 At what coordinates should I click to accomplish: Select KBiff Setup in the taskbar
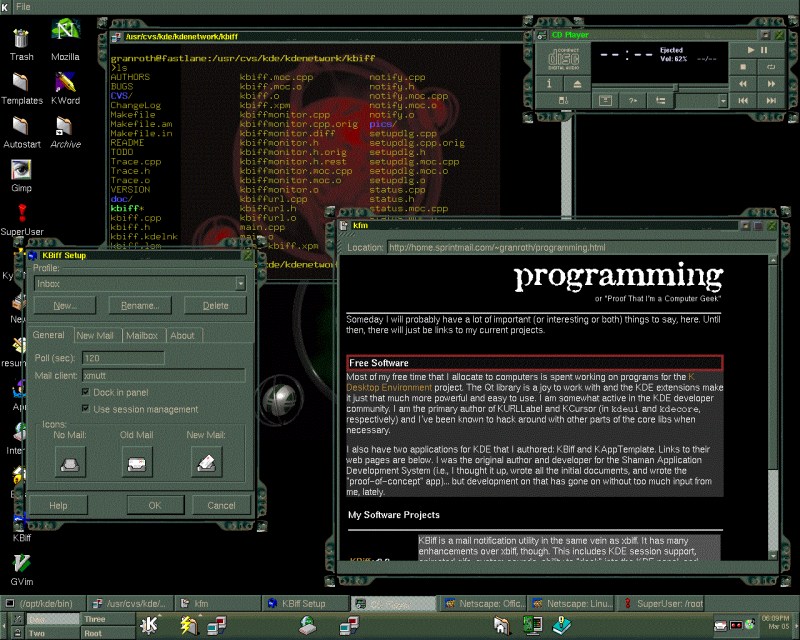[305, 603]
